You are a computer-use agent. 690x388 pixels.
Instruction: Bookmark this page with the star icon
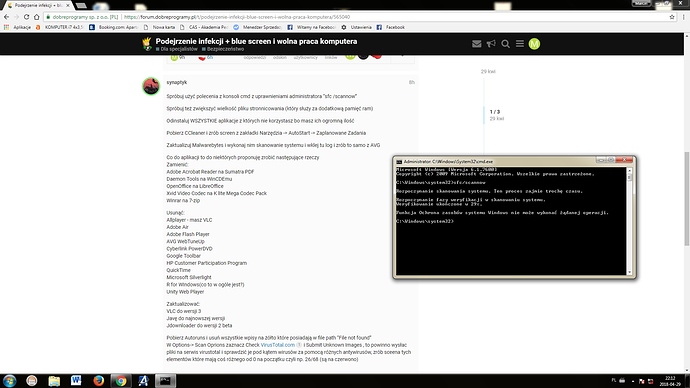point(672,17)
